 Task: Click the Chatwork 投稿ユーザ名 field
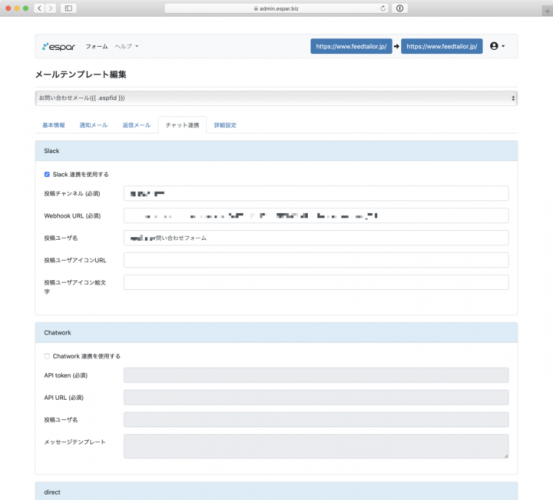[x=316, y=420]
